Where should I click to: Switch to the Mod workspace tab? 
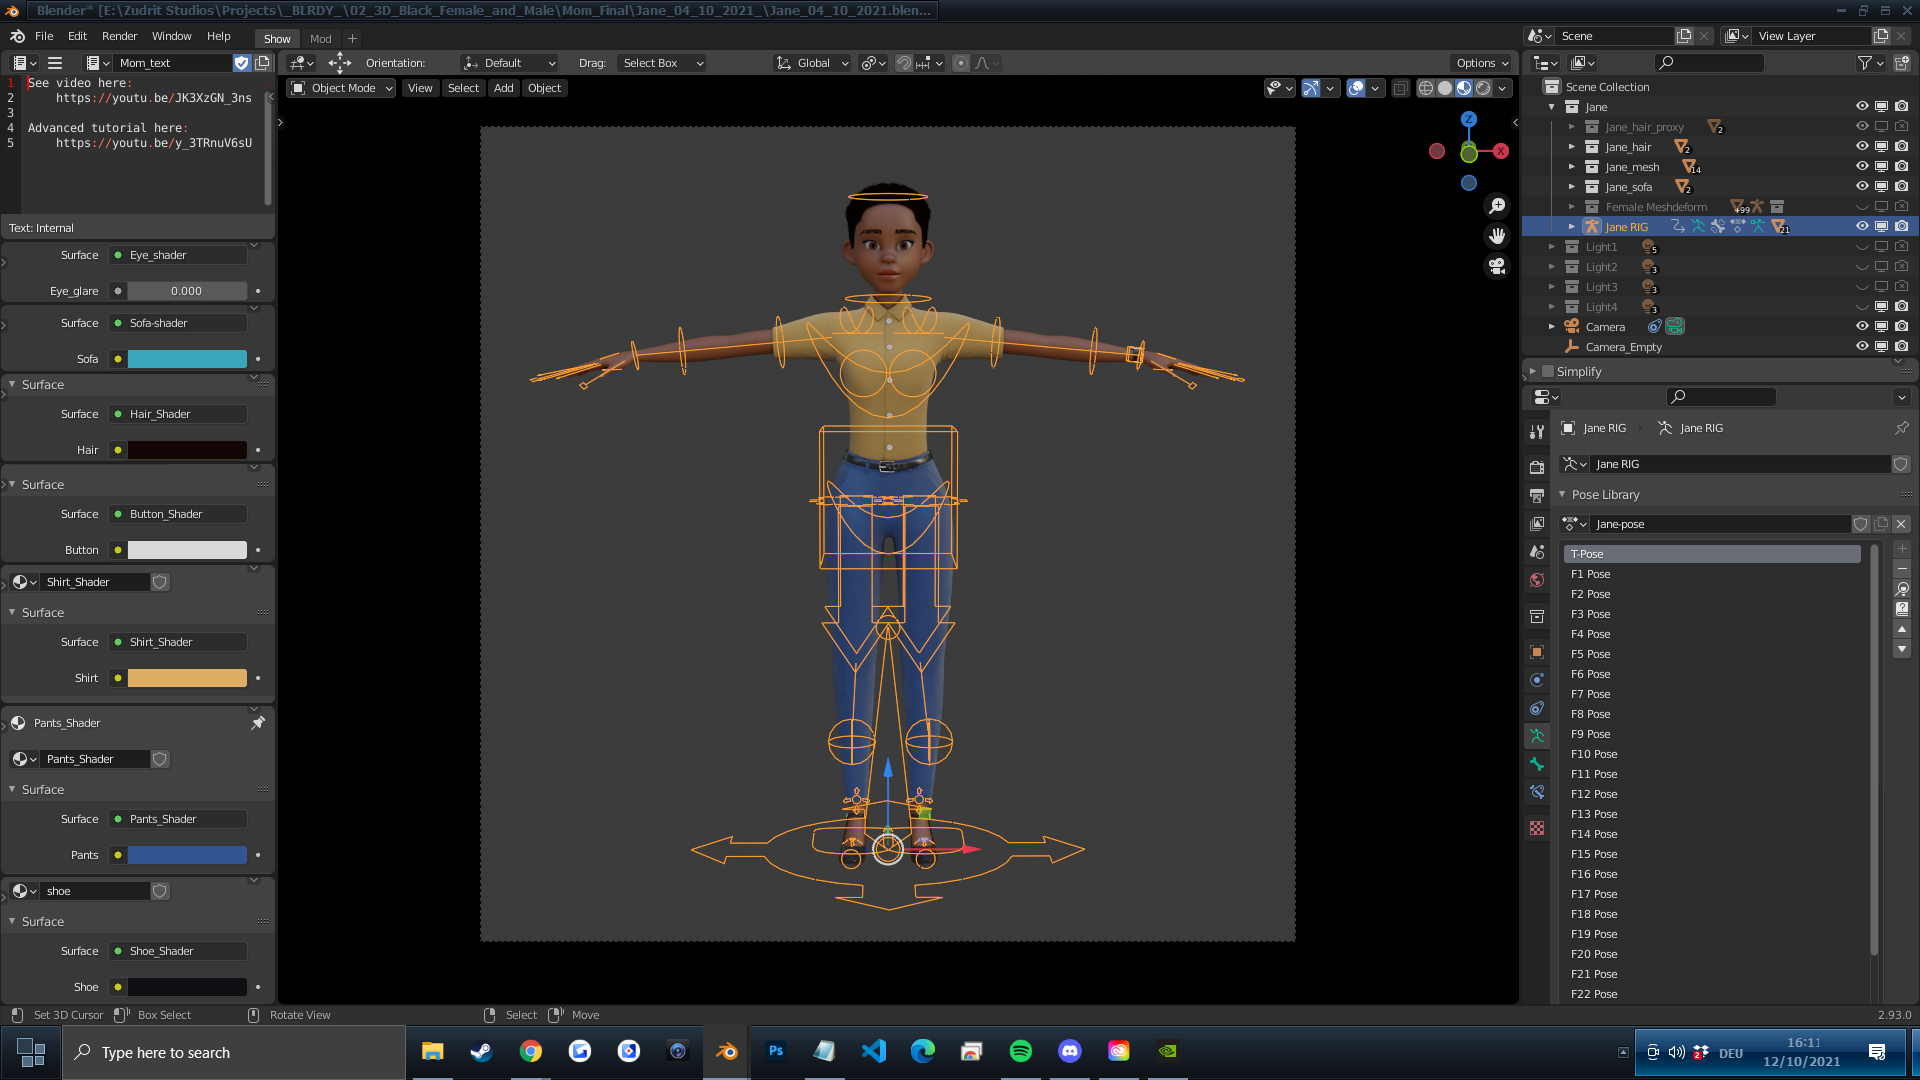point(320,39)
